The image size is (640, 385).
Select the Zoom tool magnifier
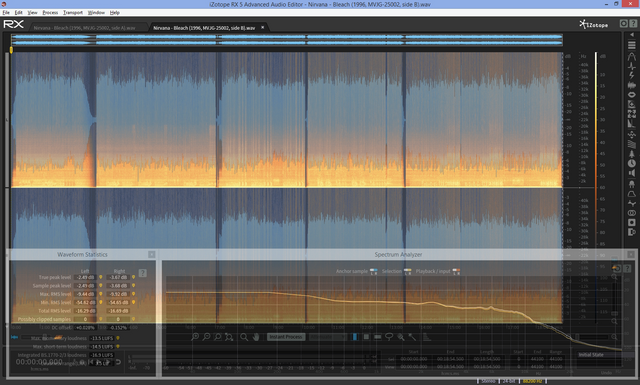click(x=244, y=337)
